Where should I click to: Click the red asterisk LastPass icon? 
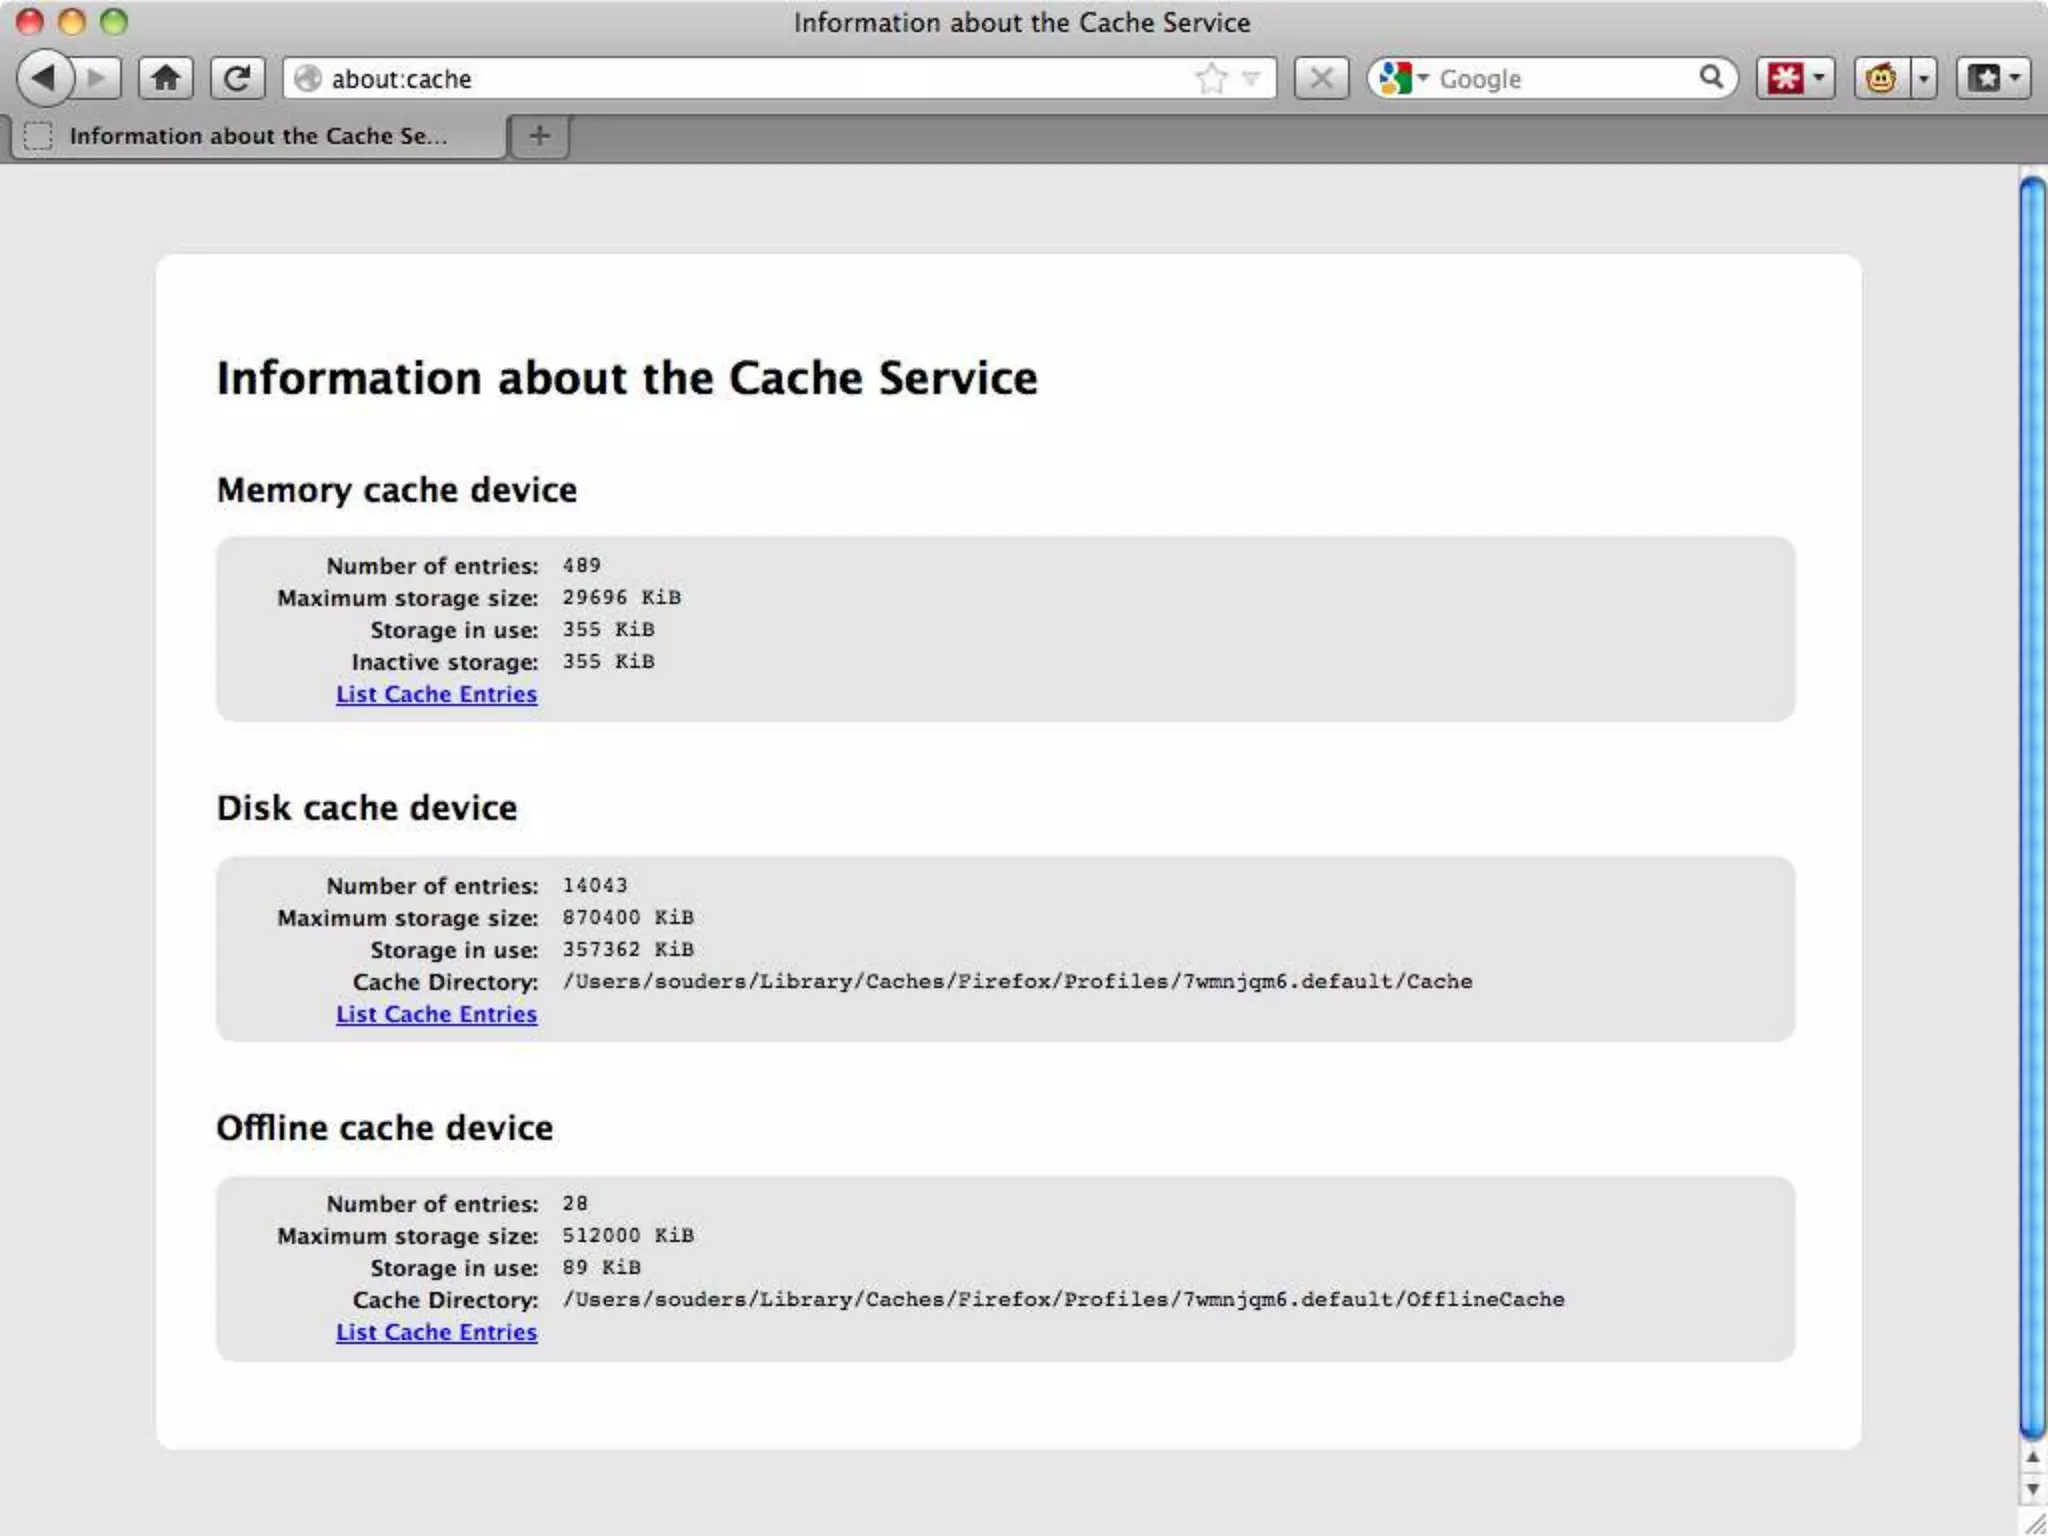[x=1785, y=78]
